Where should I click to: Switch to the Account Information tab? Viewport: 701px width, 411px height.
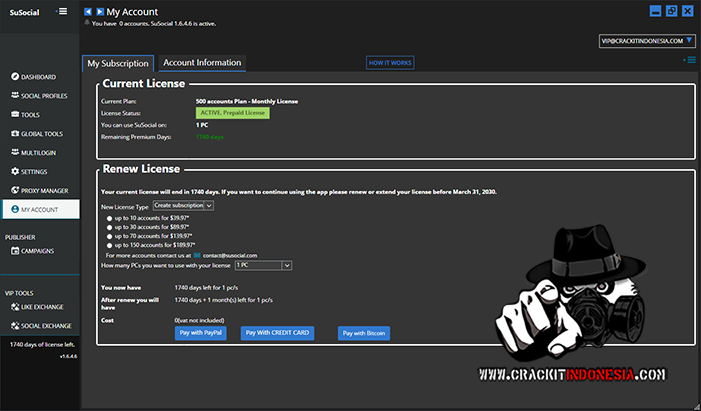202,63
